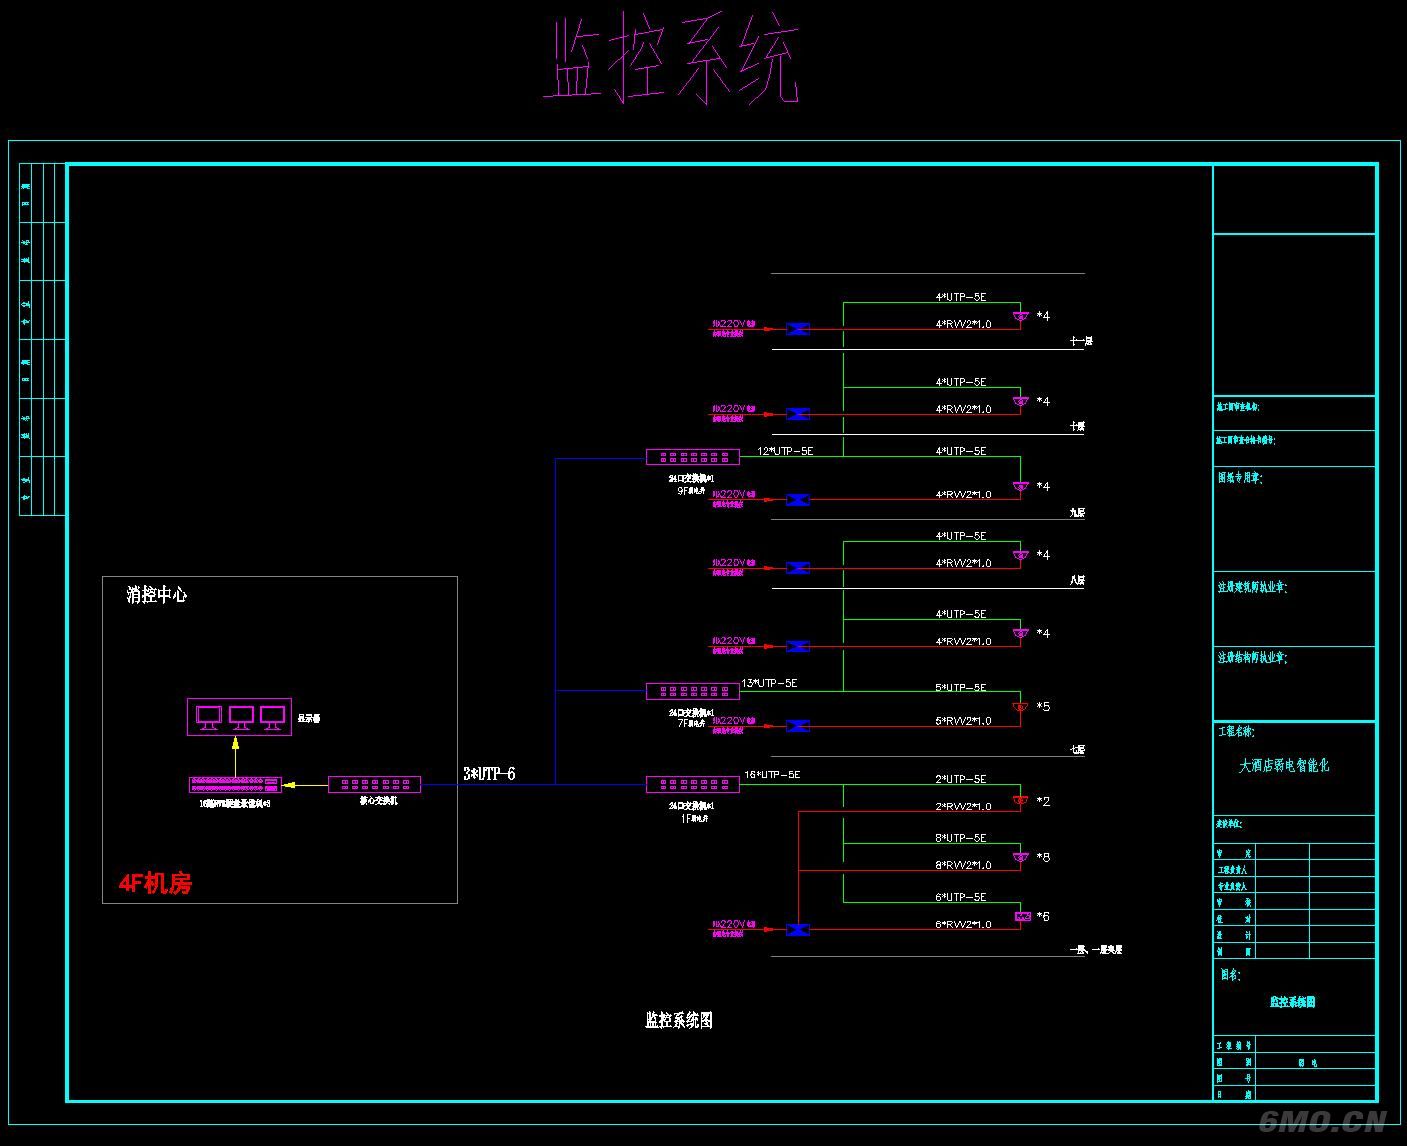Click the 6*RVV2*1.0 power cable label
Viewport: 1407px width, 1146px height.
click(963, 925)
